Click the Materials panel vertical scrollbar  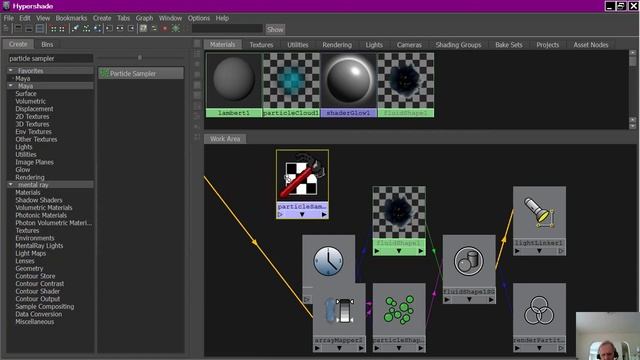(633, 89)
